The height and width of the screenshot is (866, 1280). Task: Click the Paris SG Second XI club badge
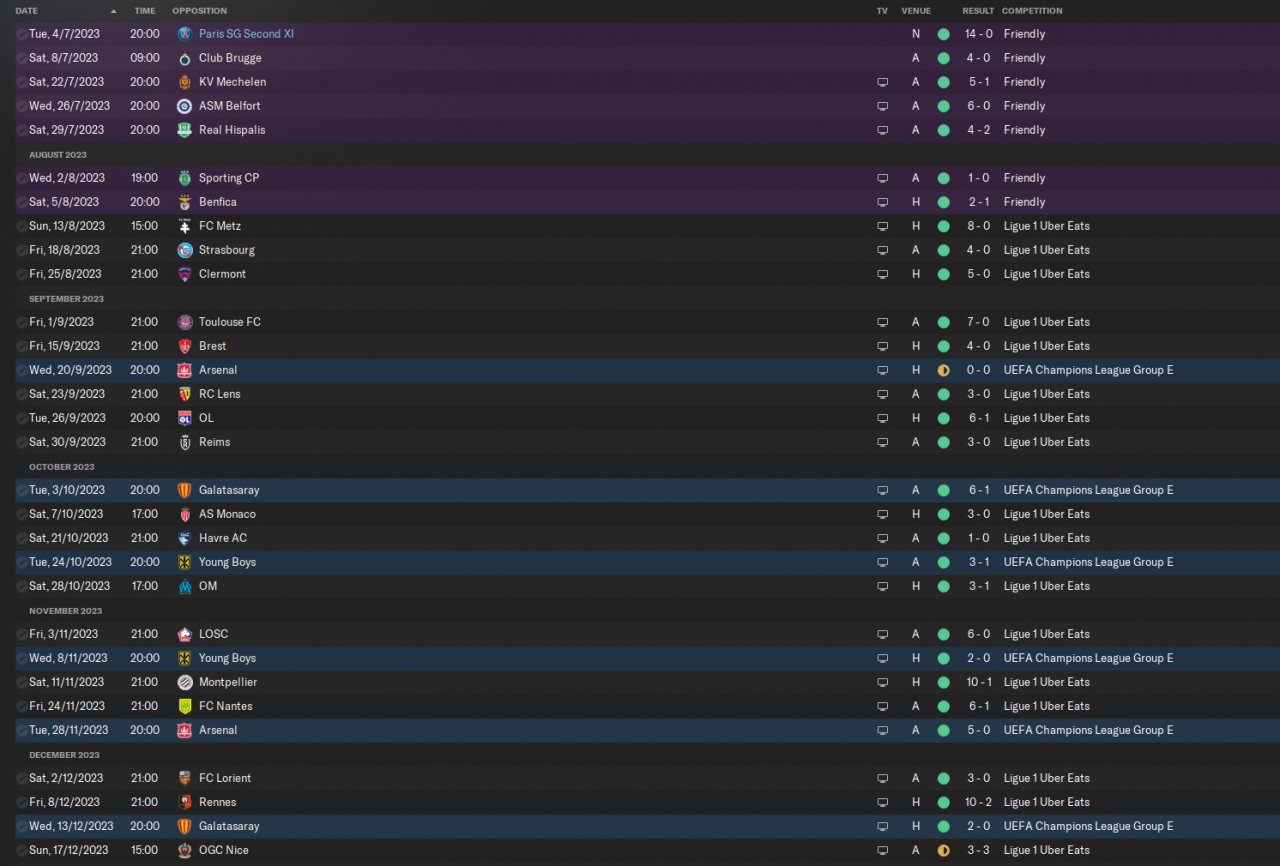184,34
